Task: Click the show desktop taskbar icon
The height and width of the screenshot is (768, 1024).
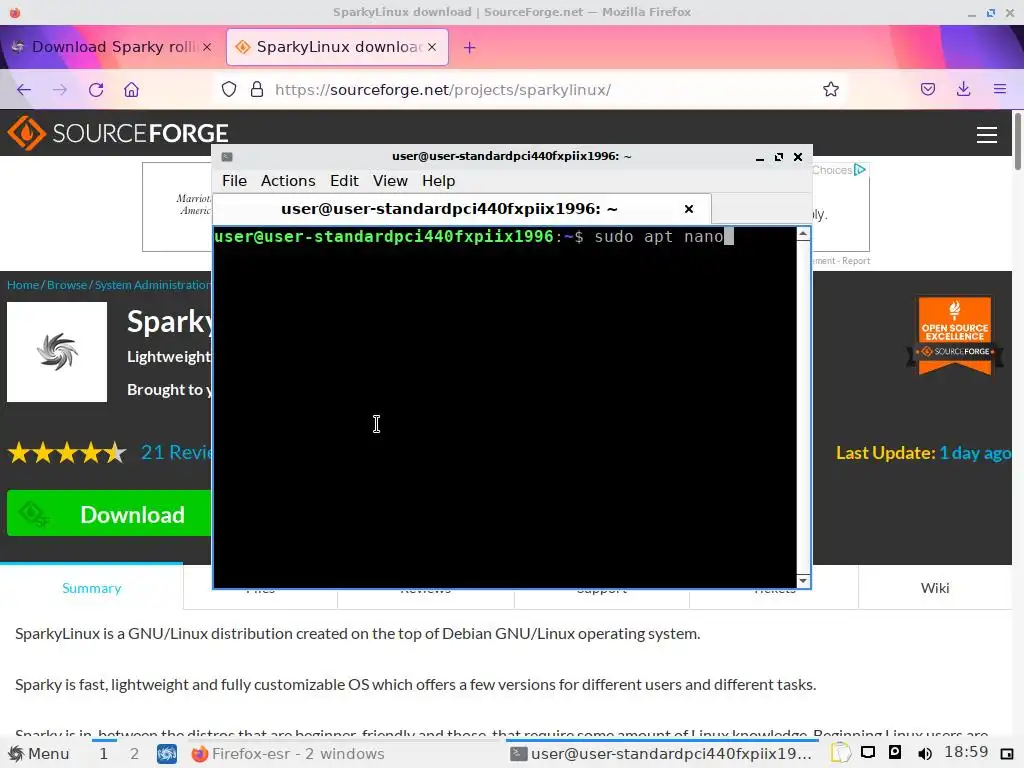Action: [167, 754]
